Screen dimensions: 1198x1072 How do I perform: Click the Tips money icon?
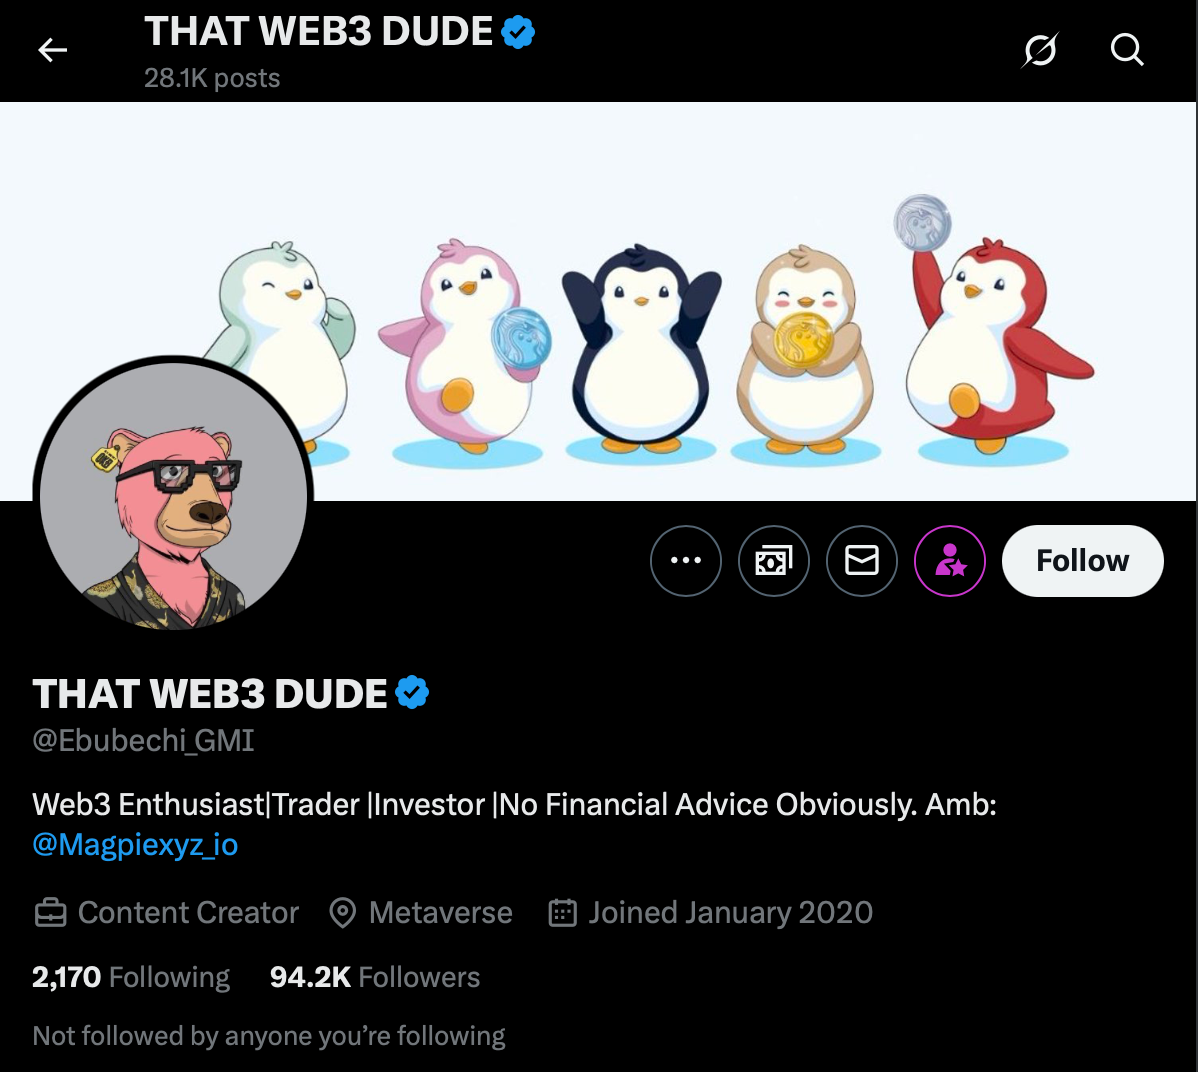pos(773,561)
